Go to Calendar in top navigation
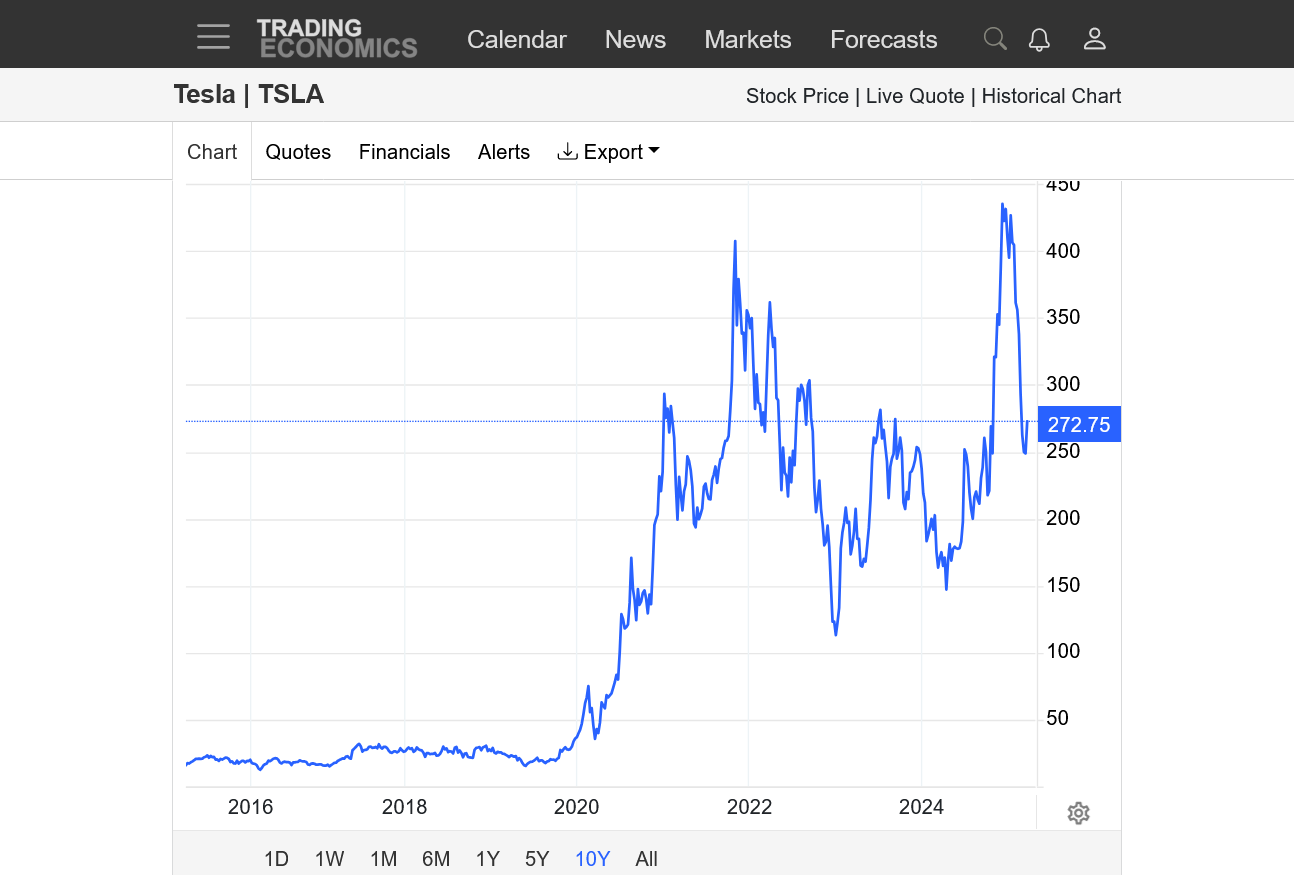The height and width of the screenshot is (875, 1294). pos(516,39)
